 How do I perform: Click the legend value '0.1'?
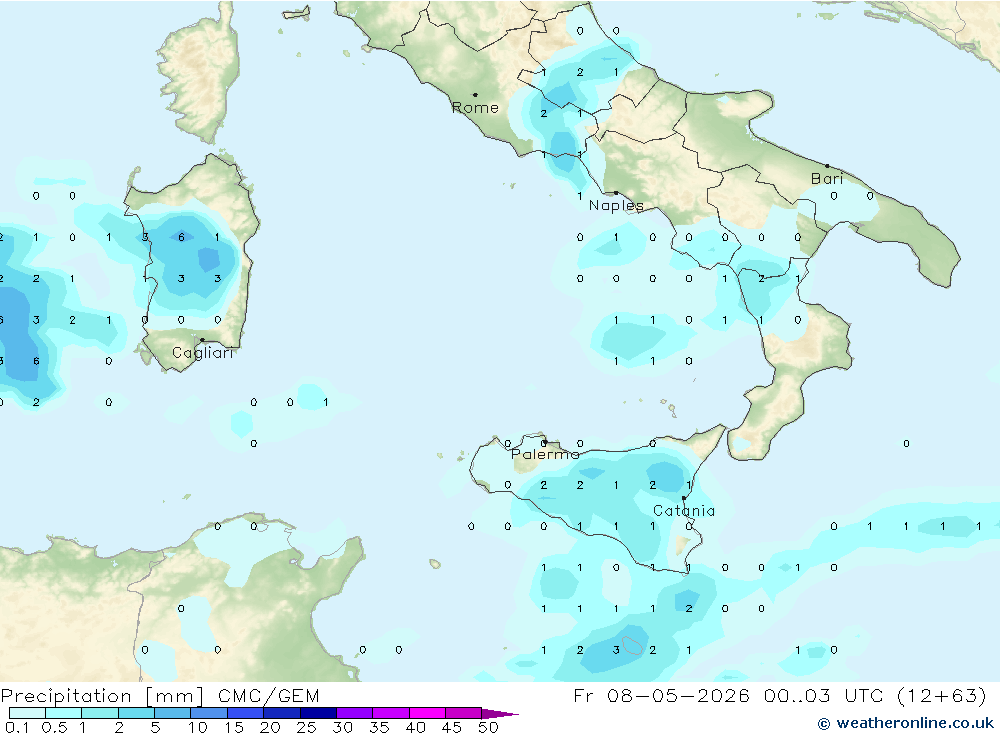click(17, 727)
